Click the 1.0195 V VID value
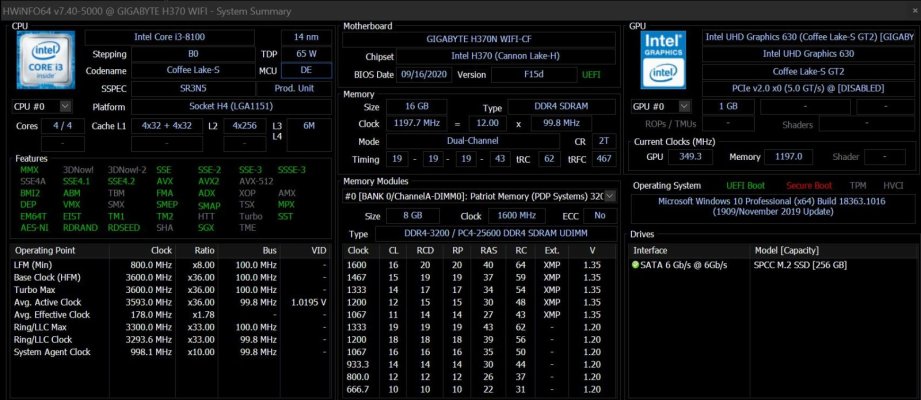The width and height of the screenshot is (921, 400). pos(309,302)
